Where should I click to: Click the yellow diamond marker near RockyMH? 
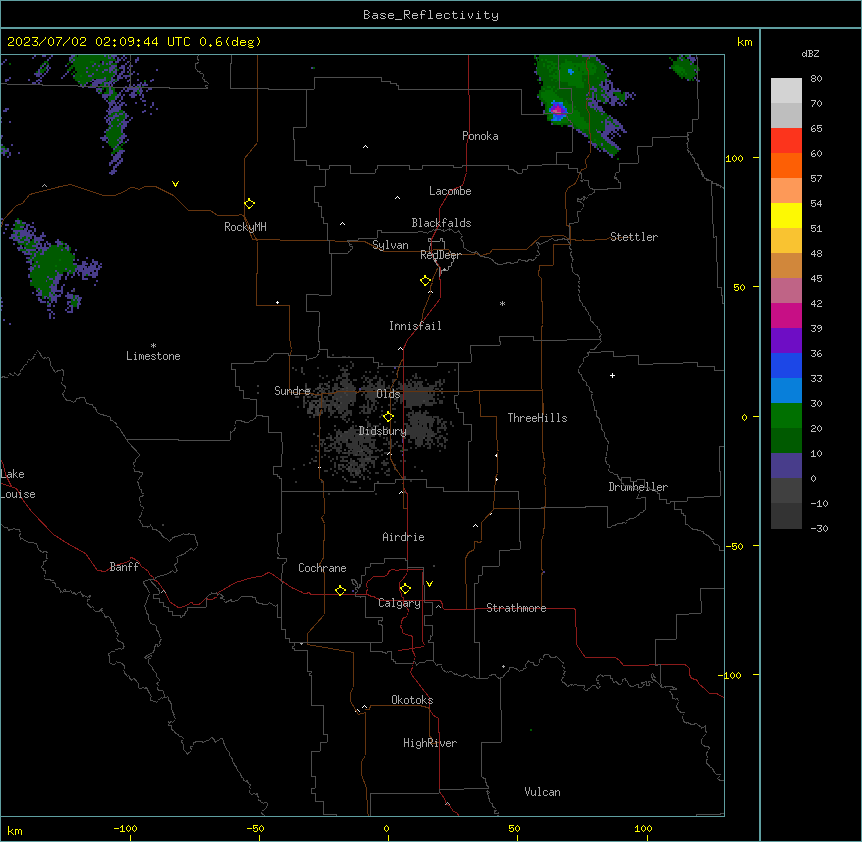[249, 204]
